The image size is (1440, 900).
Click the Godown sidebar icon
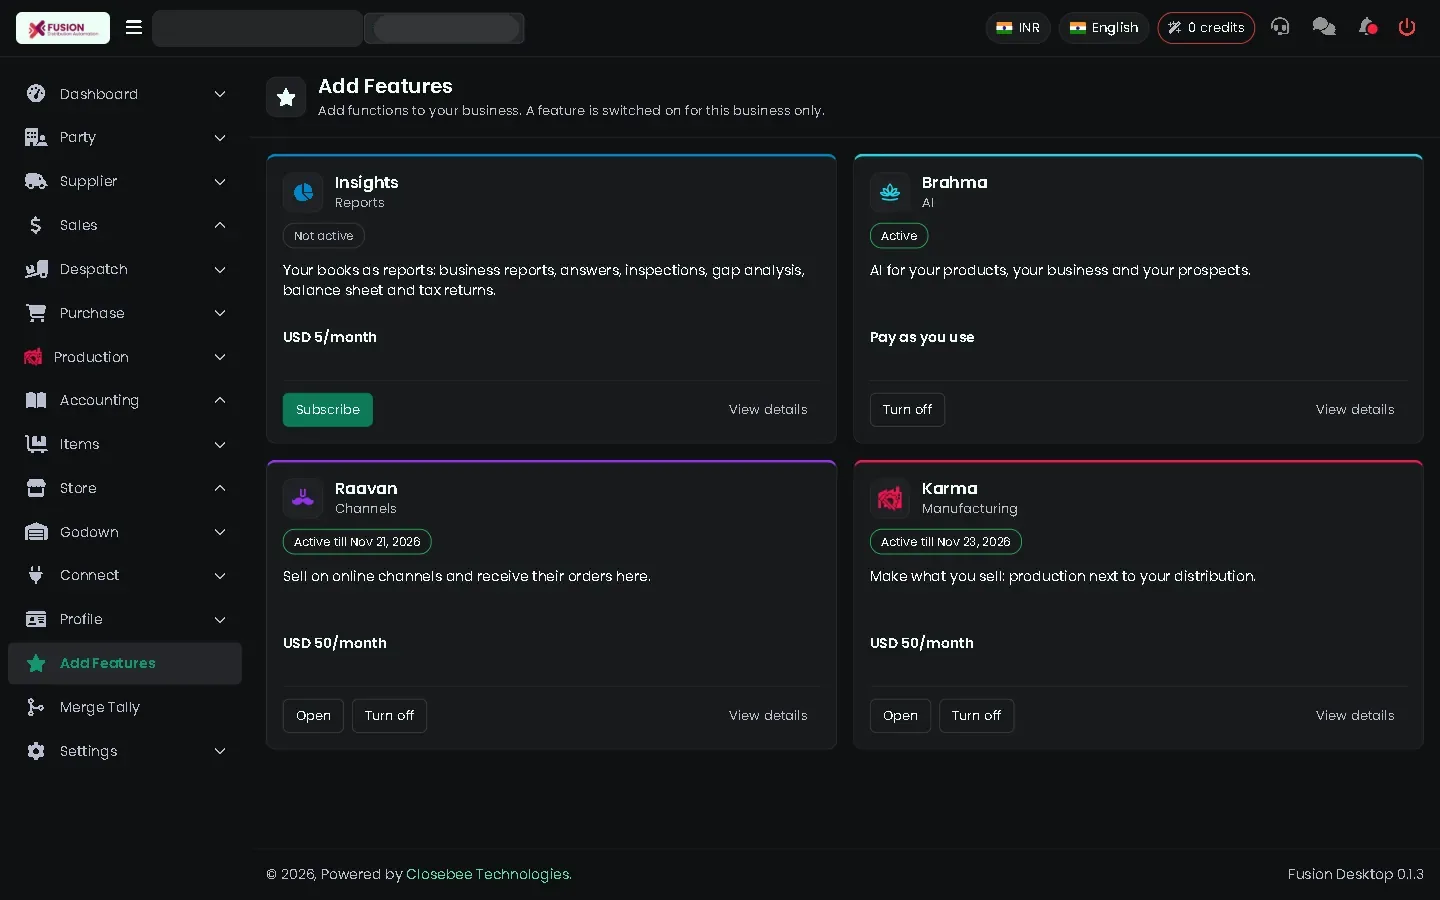click(x=36, y=532)
